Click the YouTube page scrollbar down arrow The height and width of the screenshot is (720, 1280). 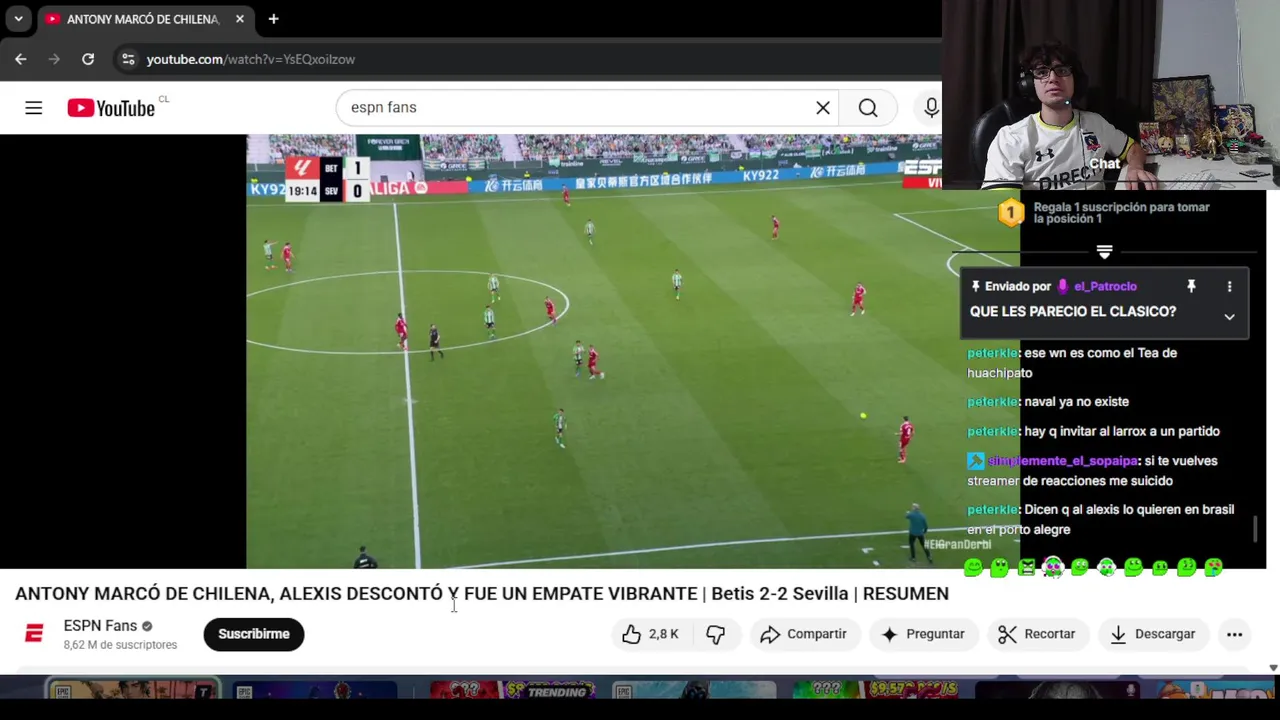[x=1273, y=667]
